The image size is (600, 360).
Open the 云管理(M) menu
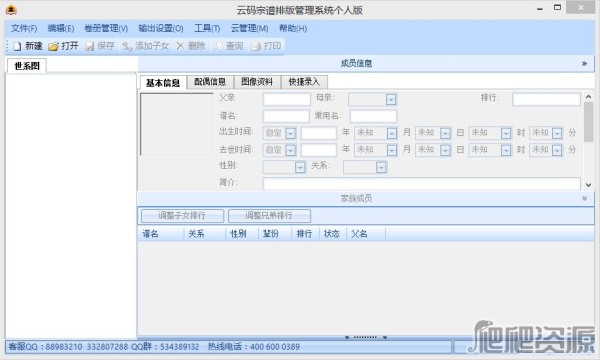pyautogui.click(x=249, y=28)
